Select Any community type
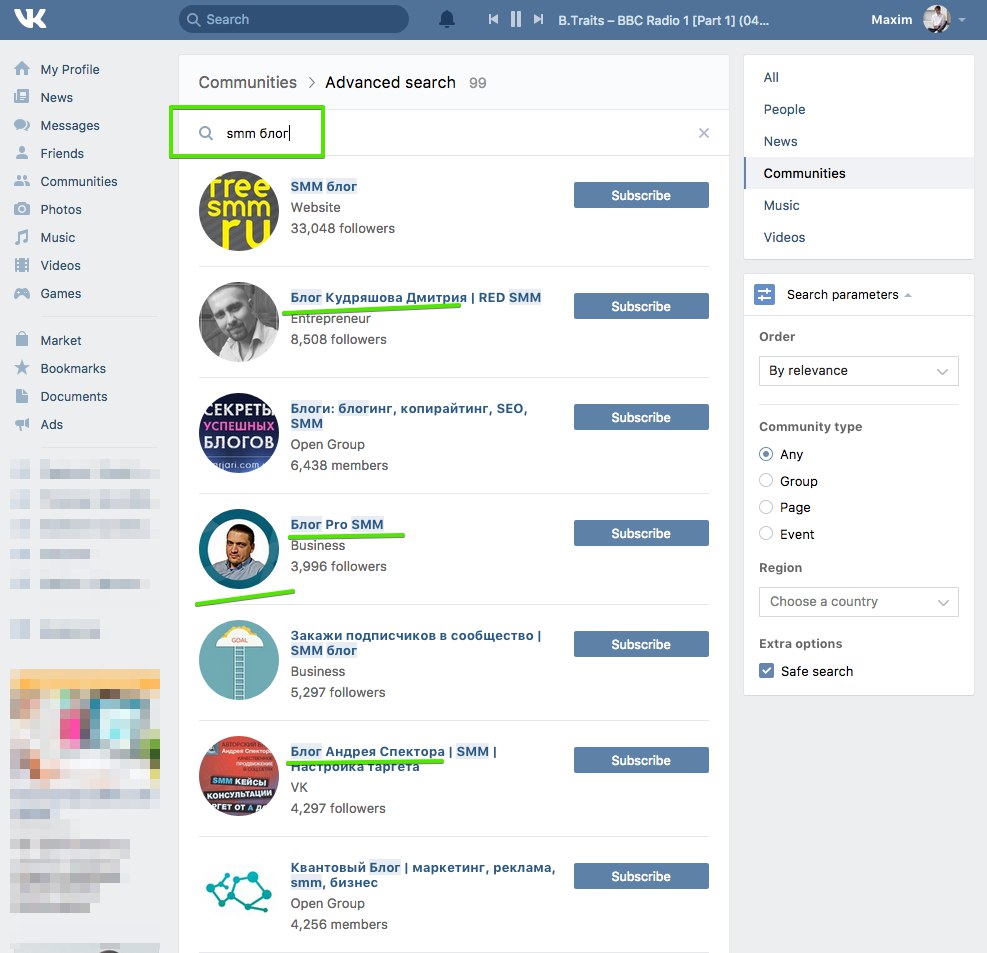987x953 pixels. click(x=765, y=454)
